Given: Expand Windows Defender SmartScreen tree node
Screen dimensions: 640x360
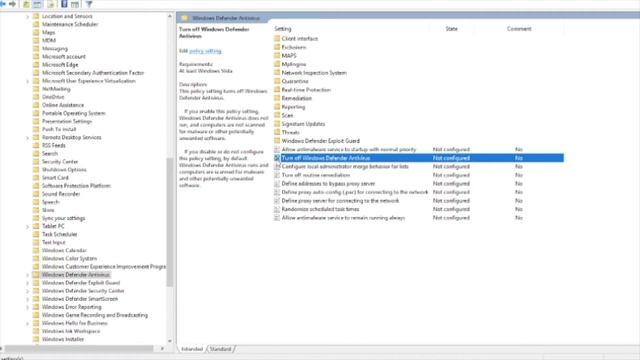Looking at the screenshot, I should coord(28,299).
